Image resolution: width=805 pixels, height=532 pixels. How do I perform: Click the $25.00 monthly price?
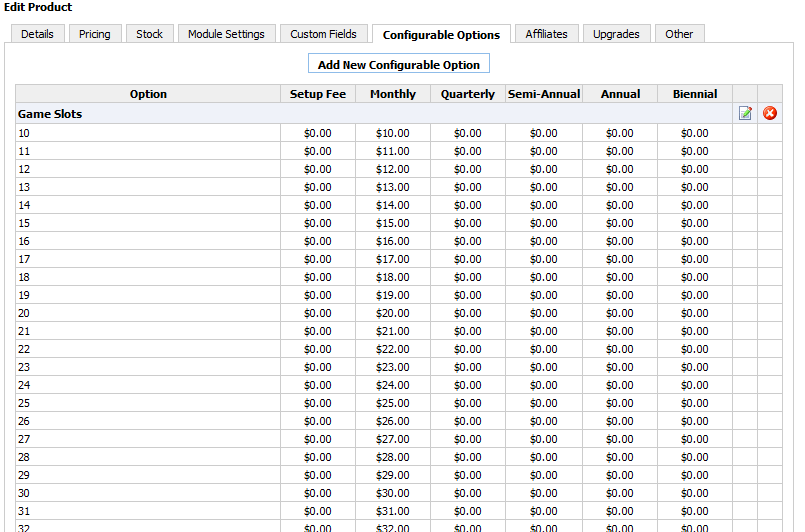[393, 403]
